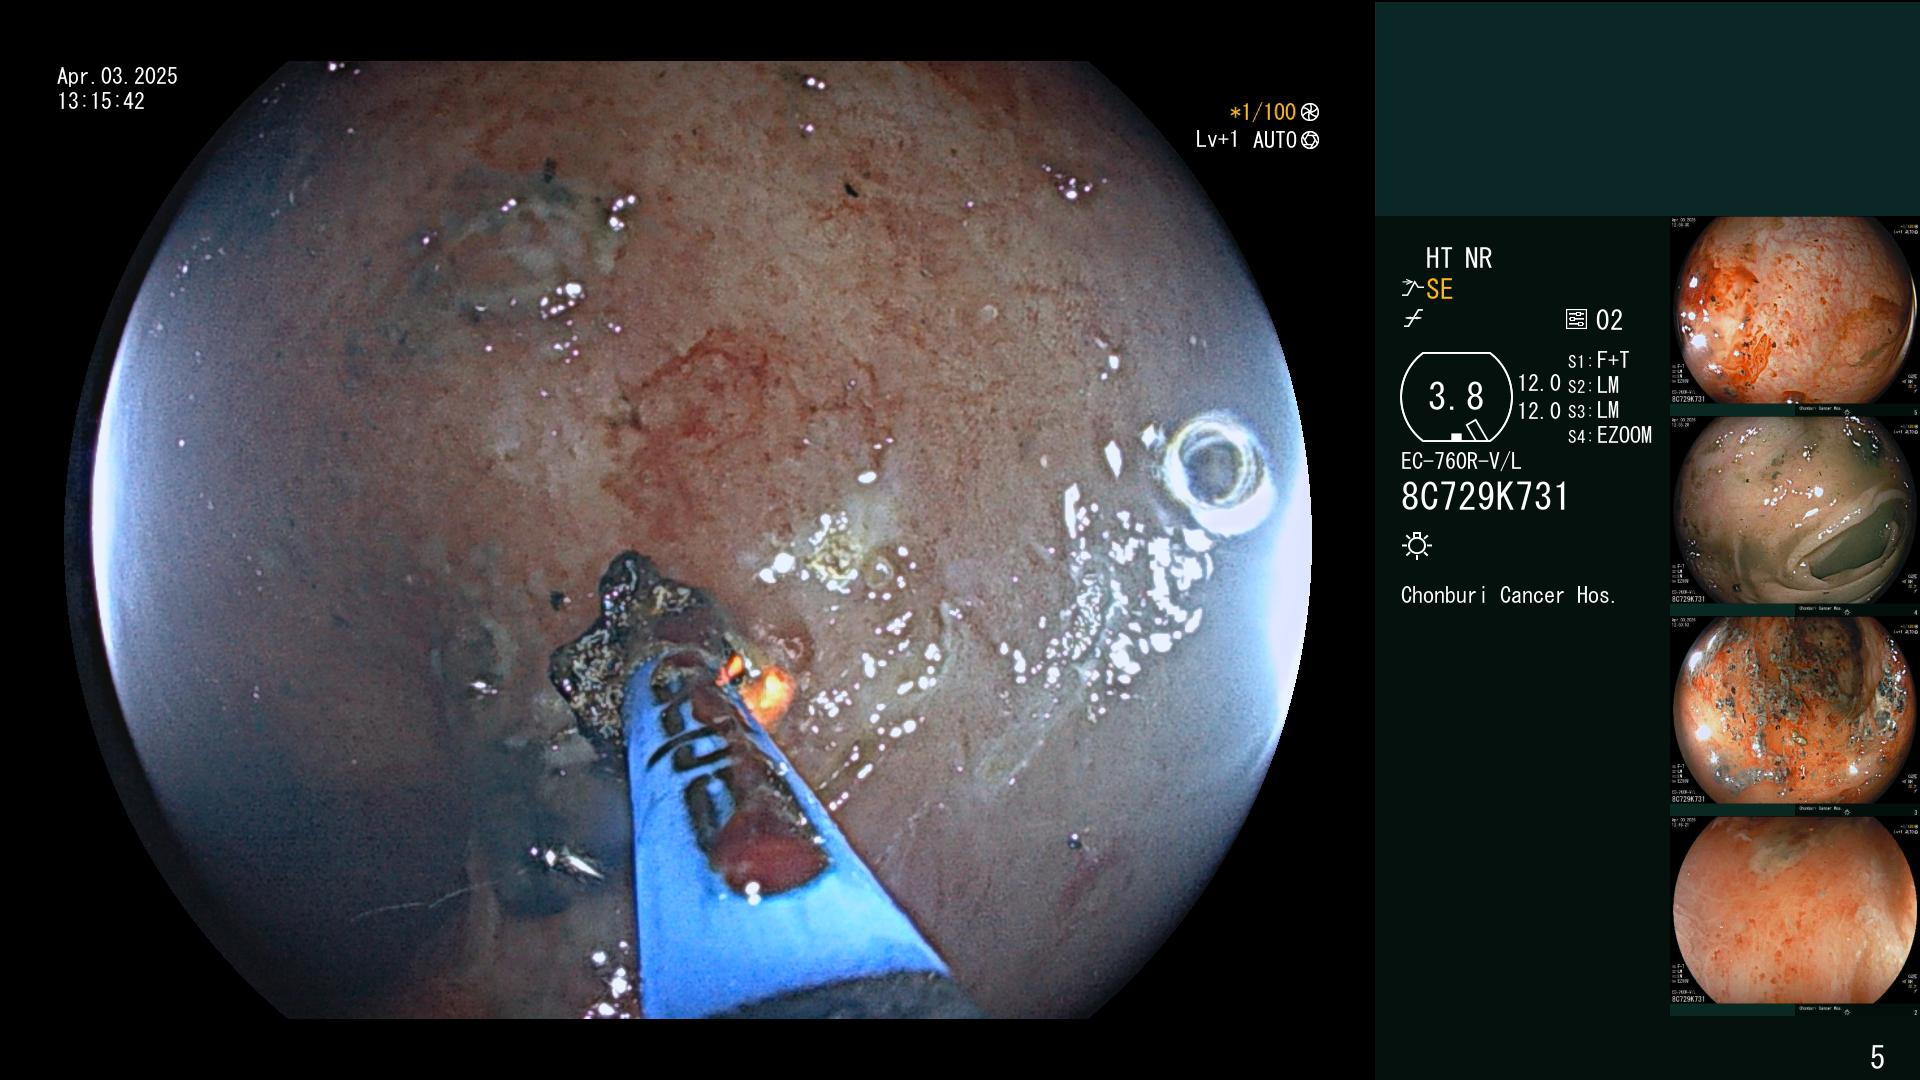
Task: Click the date text Apr.03.2025
Action: [x=117, y=76]
